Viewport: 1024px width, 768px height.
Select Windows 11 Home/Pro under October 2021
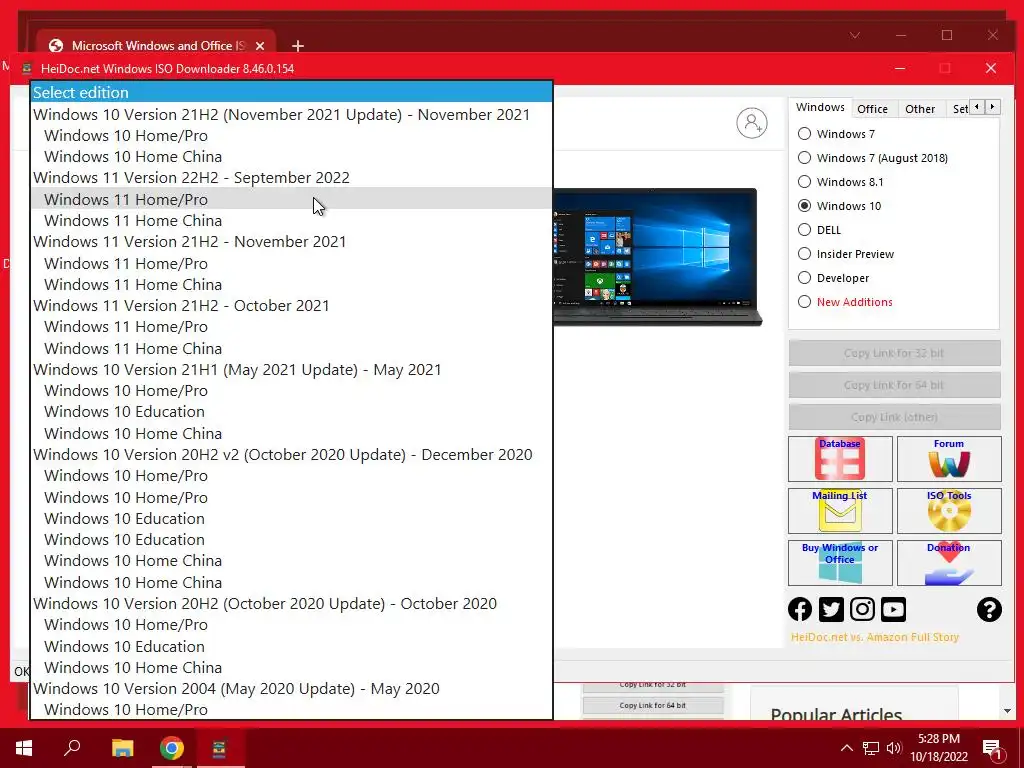pyautogui.click(x=291, y=327)
